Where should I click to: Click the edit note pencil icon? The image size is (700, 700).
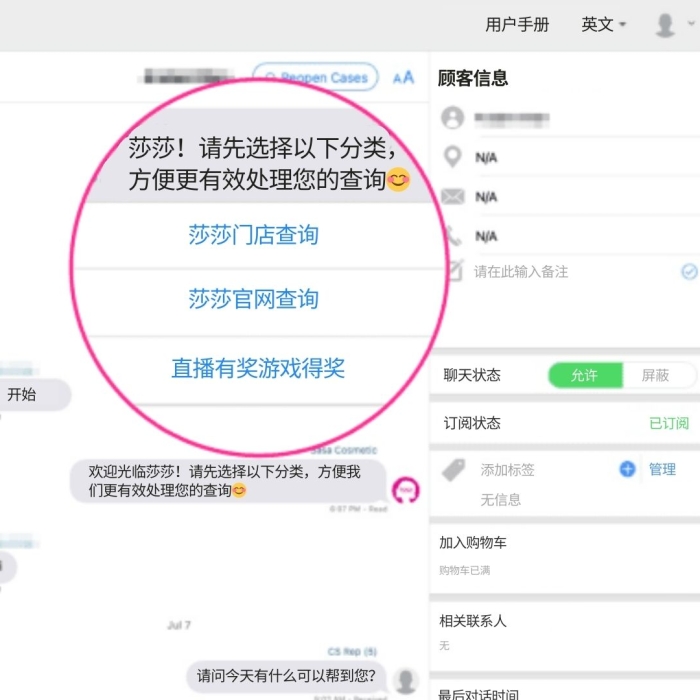coord(454,271)
